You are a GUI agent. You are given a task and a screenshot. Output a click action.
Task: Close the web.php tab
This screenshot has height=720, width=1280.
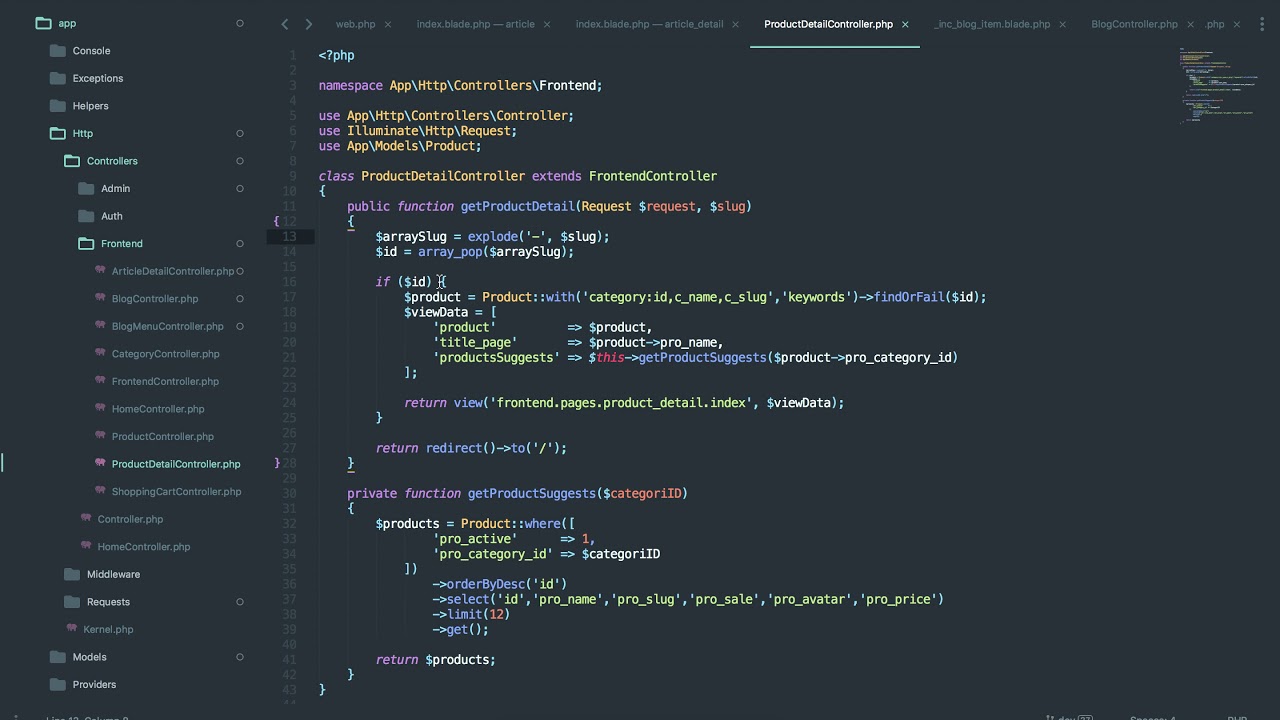[x=387, y=24]
